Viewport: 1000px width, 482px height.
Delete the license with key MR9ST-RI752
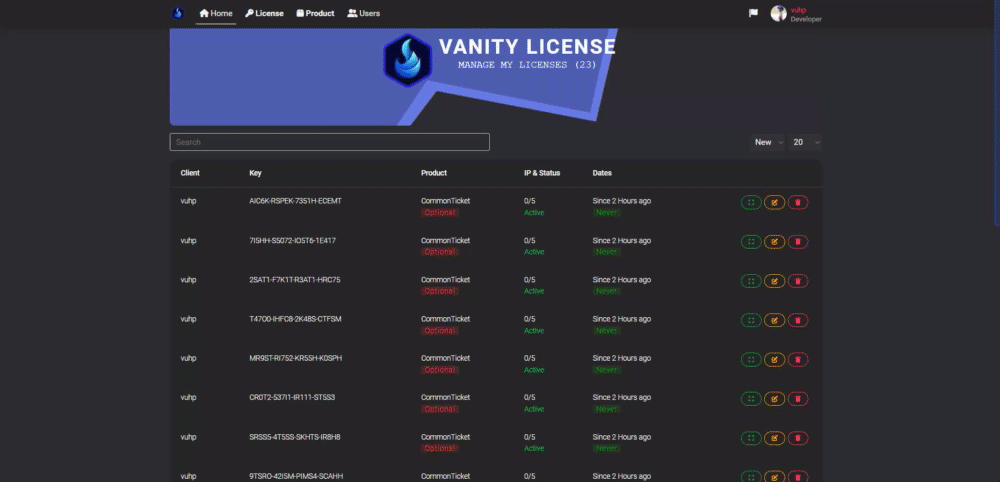click(798, 360)
